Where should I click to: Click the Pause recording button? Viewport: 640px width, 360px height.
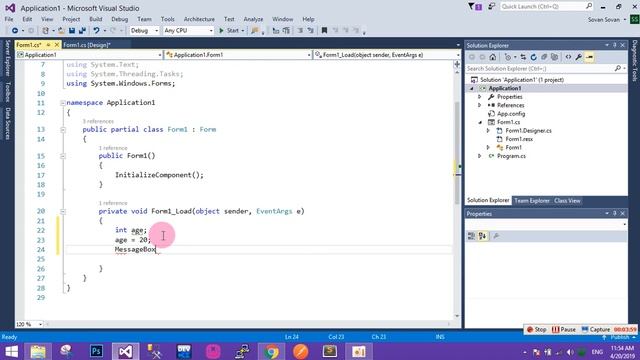click(x=564, y=329)
